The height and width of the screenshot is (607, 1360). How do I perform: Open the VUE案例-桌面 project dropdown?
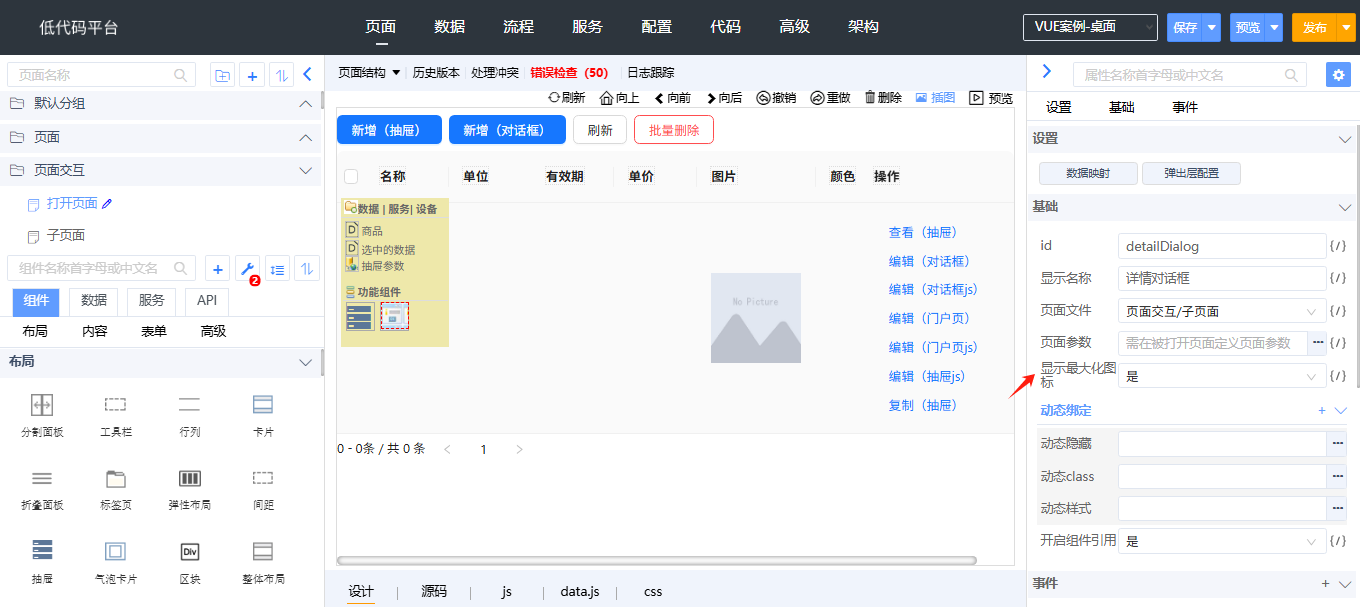[x=1089, y=27]
